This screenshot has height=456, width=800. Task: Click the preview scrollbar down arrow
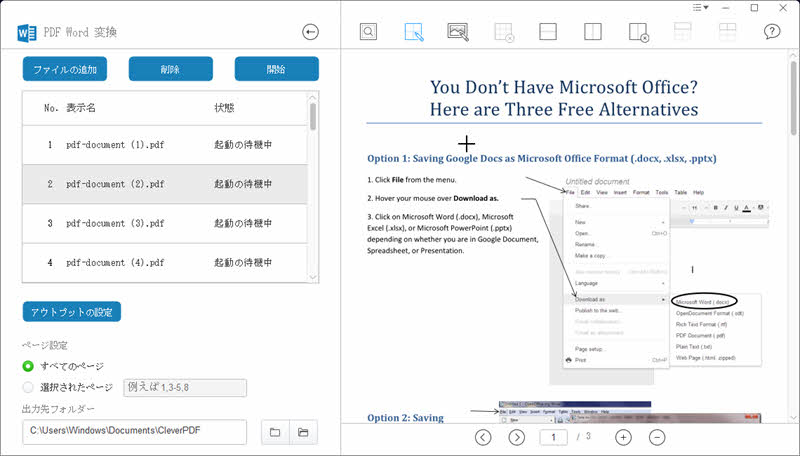793,418
